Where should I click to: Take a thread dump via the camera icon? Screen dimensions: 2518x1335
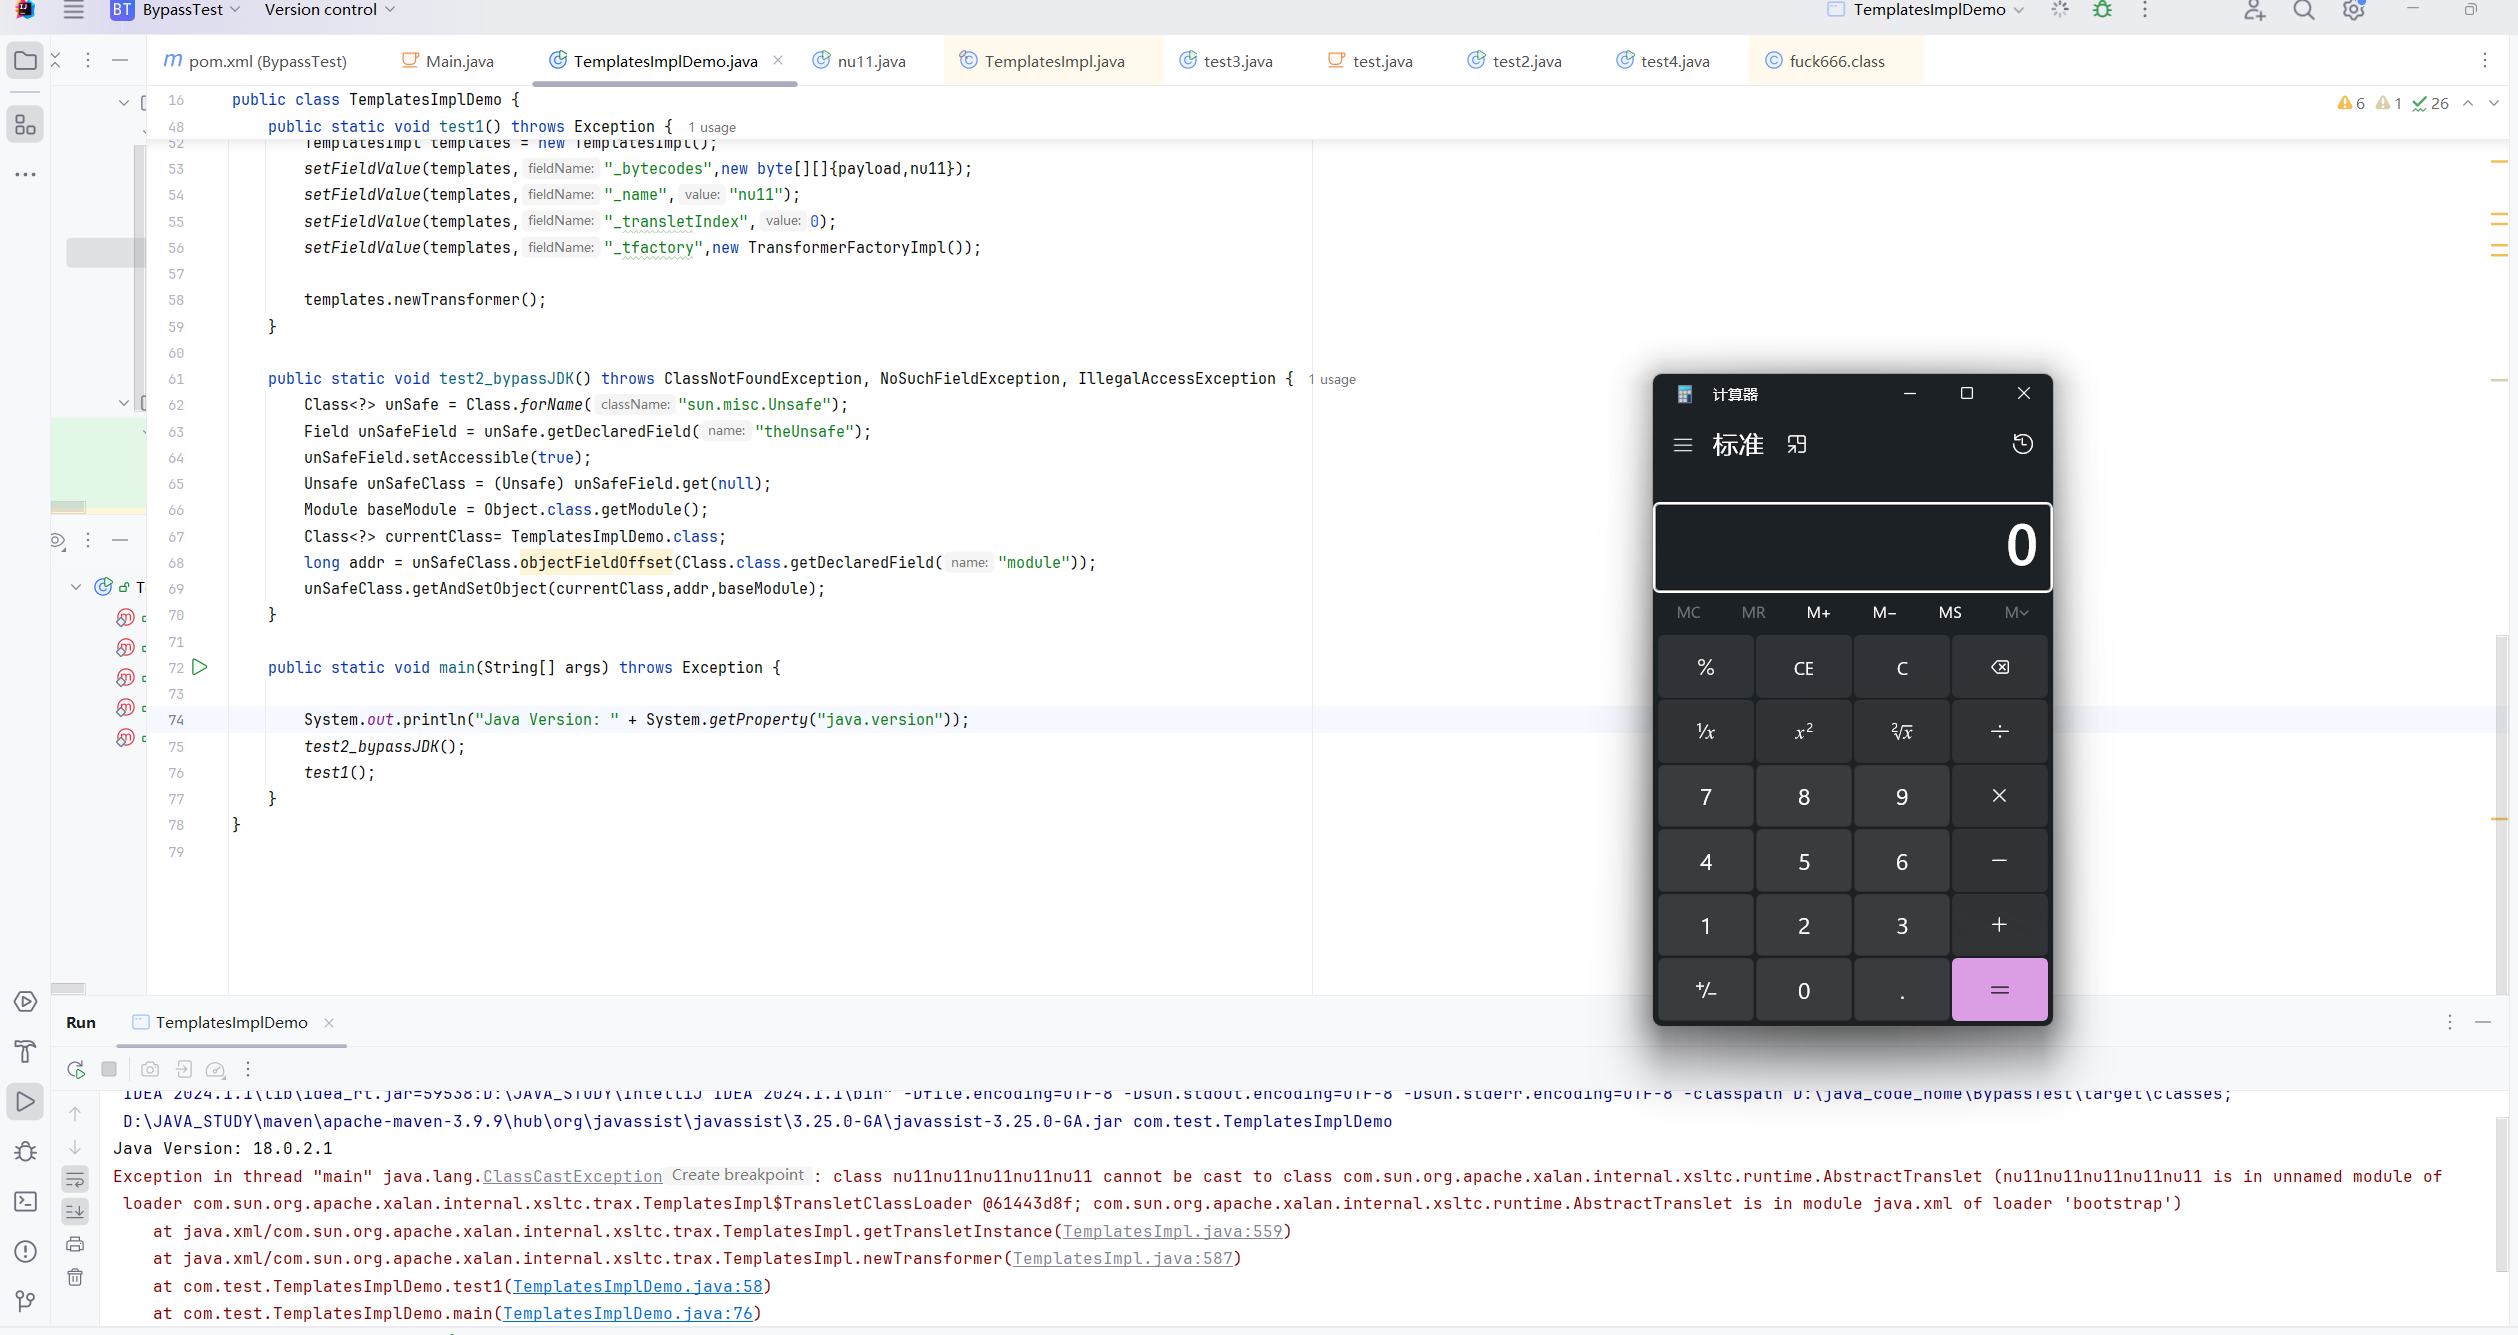pos(150,1069)
